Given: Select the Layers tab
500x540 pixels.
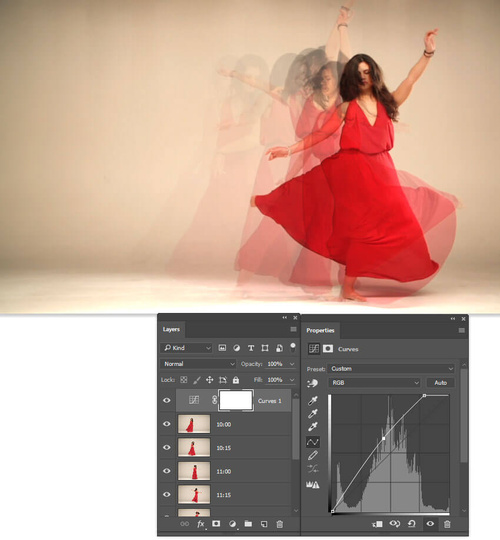Looking at the screenshot, I should pyautogui.click(x=171, y=330).
